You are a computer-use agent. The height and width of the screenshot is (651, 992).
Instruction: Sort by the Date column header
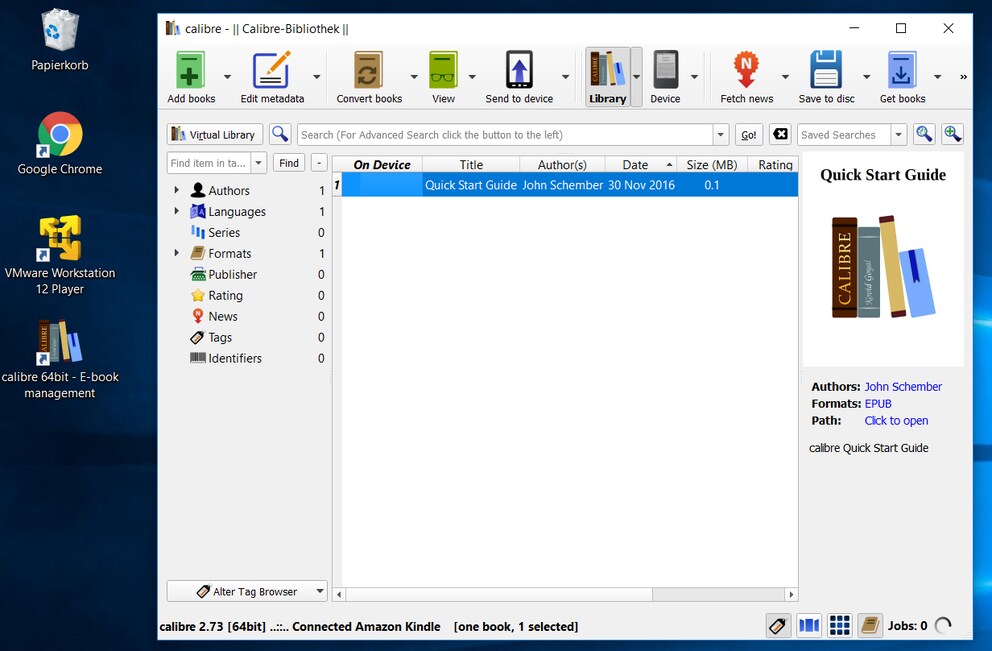(x=640, y=164)
